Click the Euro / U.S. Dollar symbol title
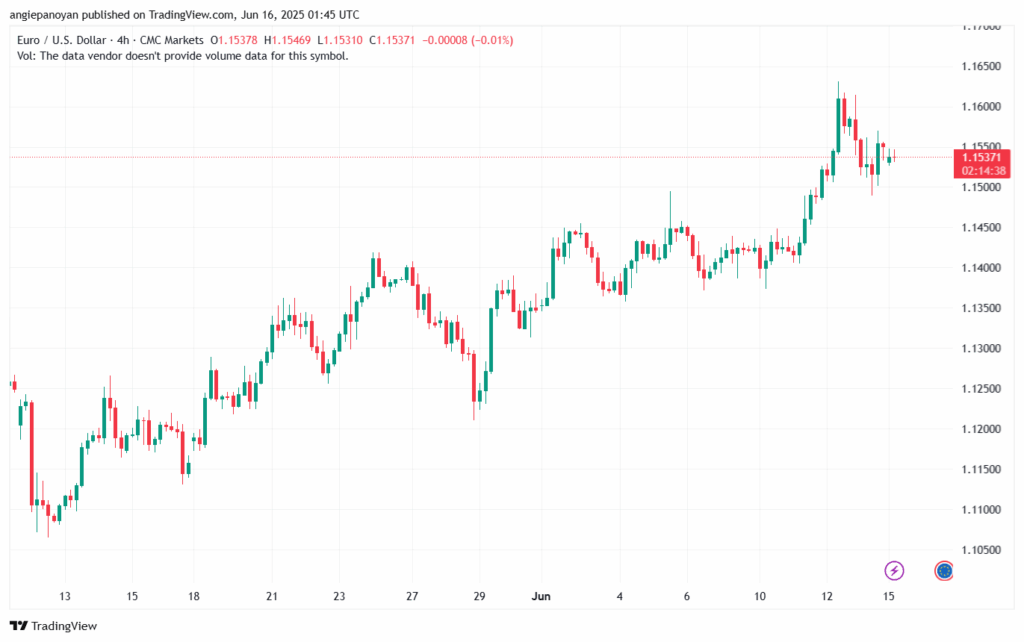This screenshot has width=1024, height=642. [x=61, y=40]
